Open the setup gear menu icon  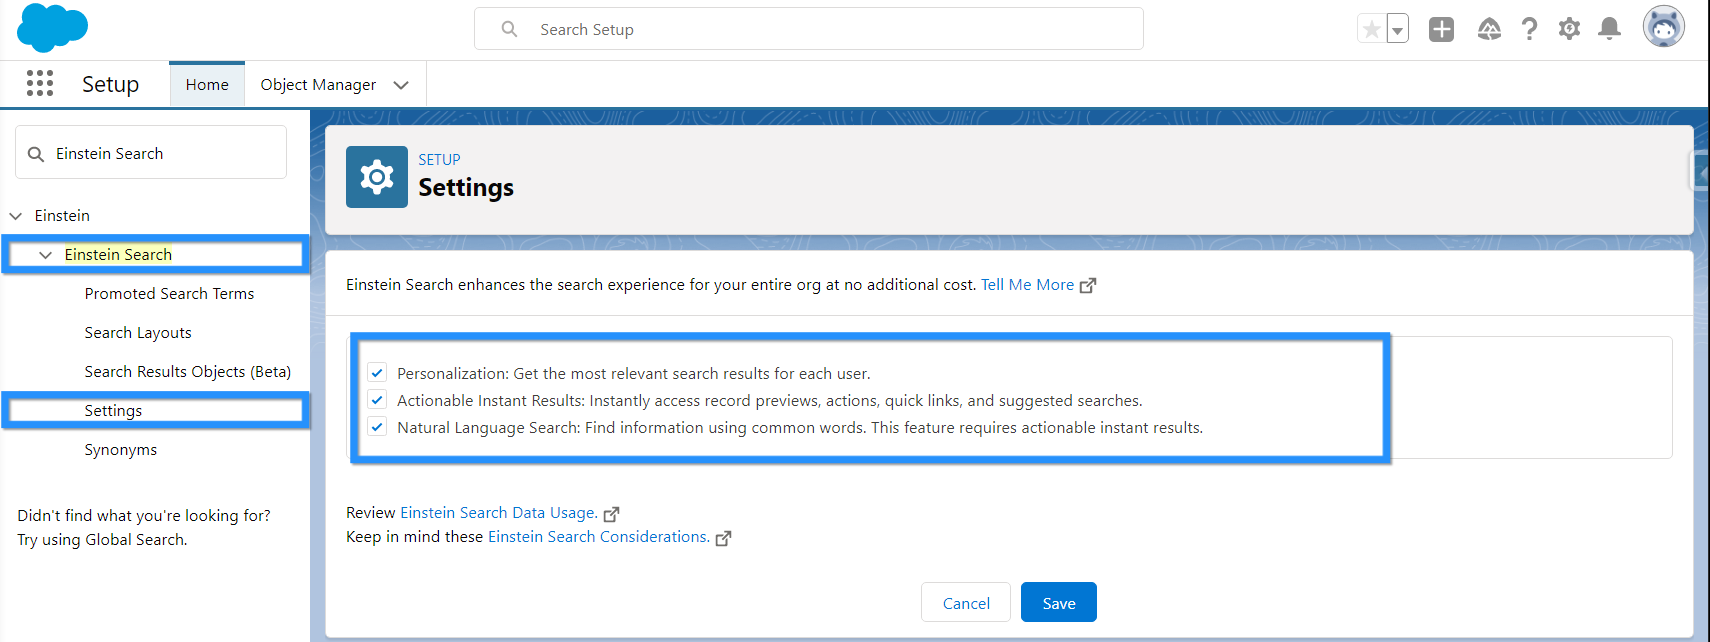1569,29
